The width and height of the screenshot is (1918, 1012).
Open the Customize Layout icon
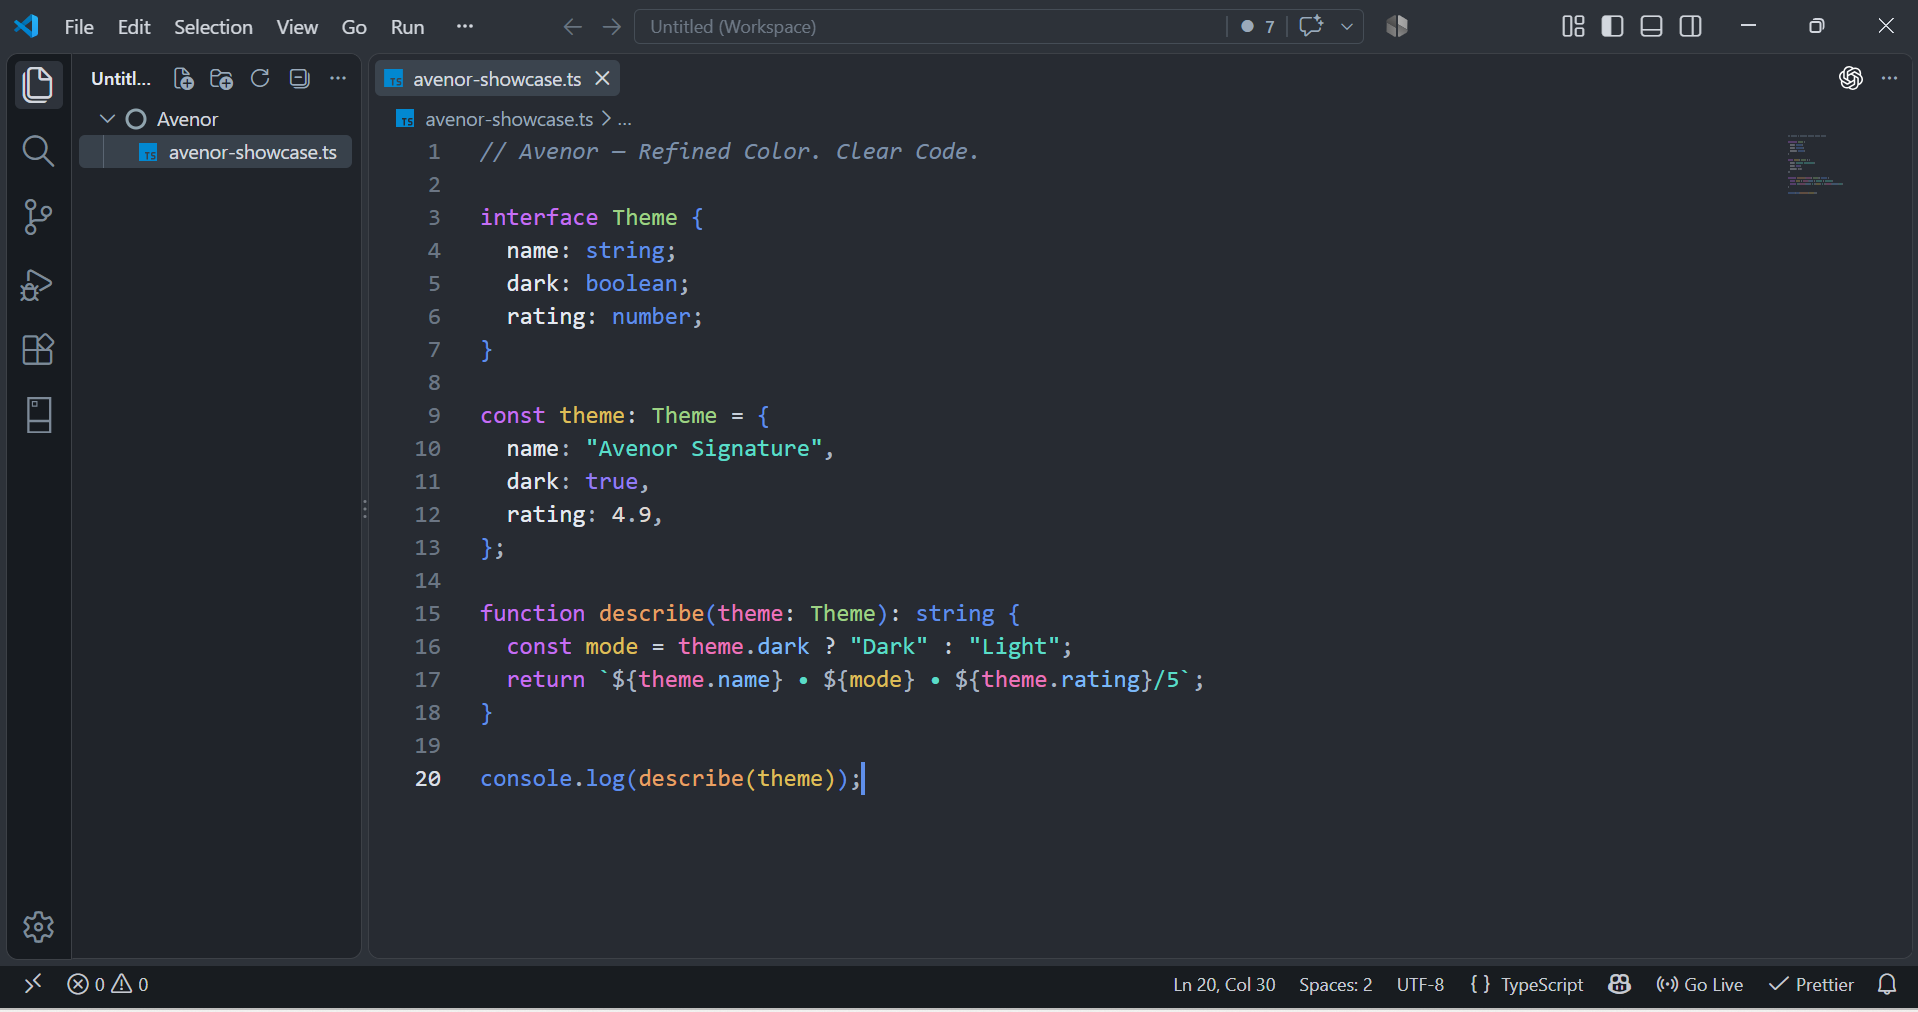(x=1573, y=26)
